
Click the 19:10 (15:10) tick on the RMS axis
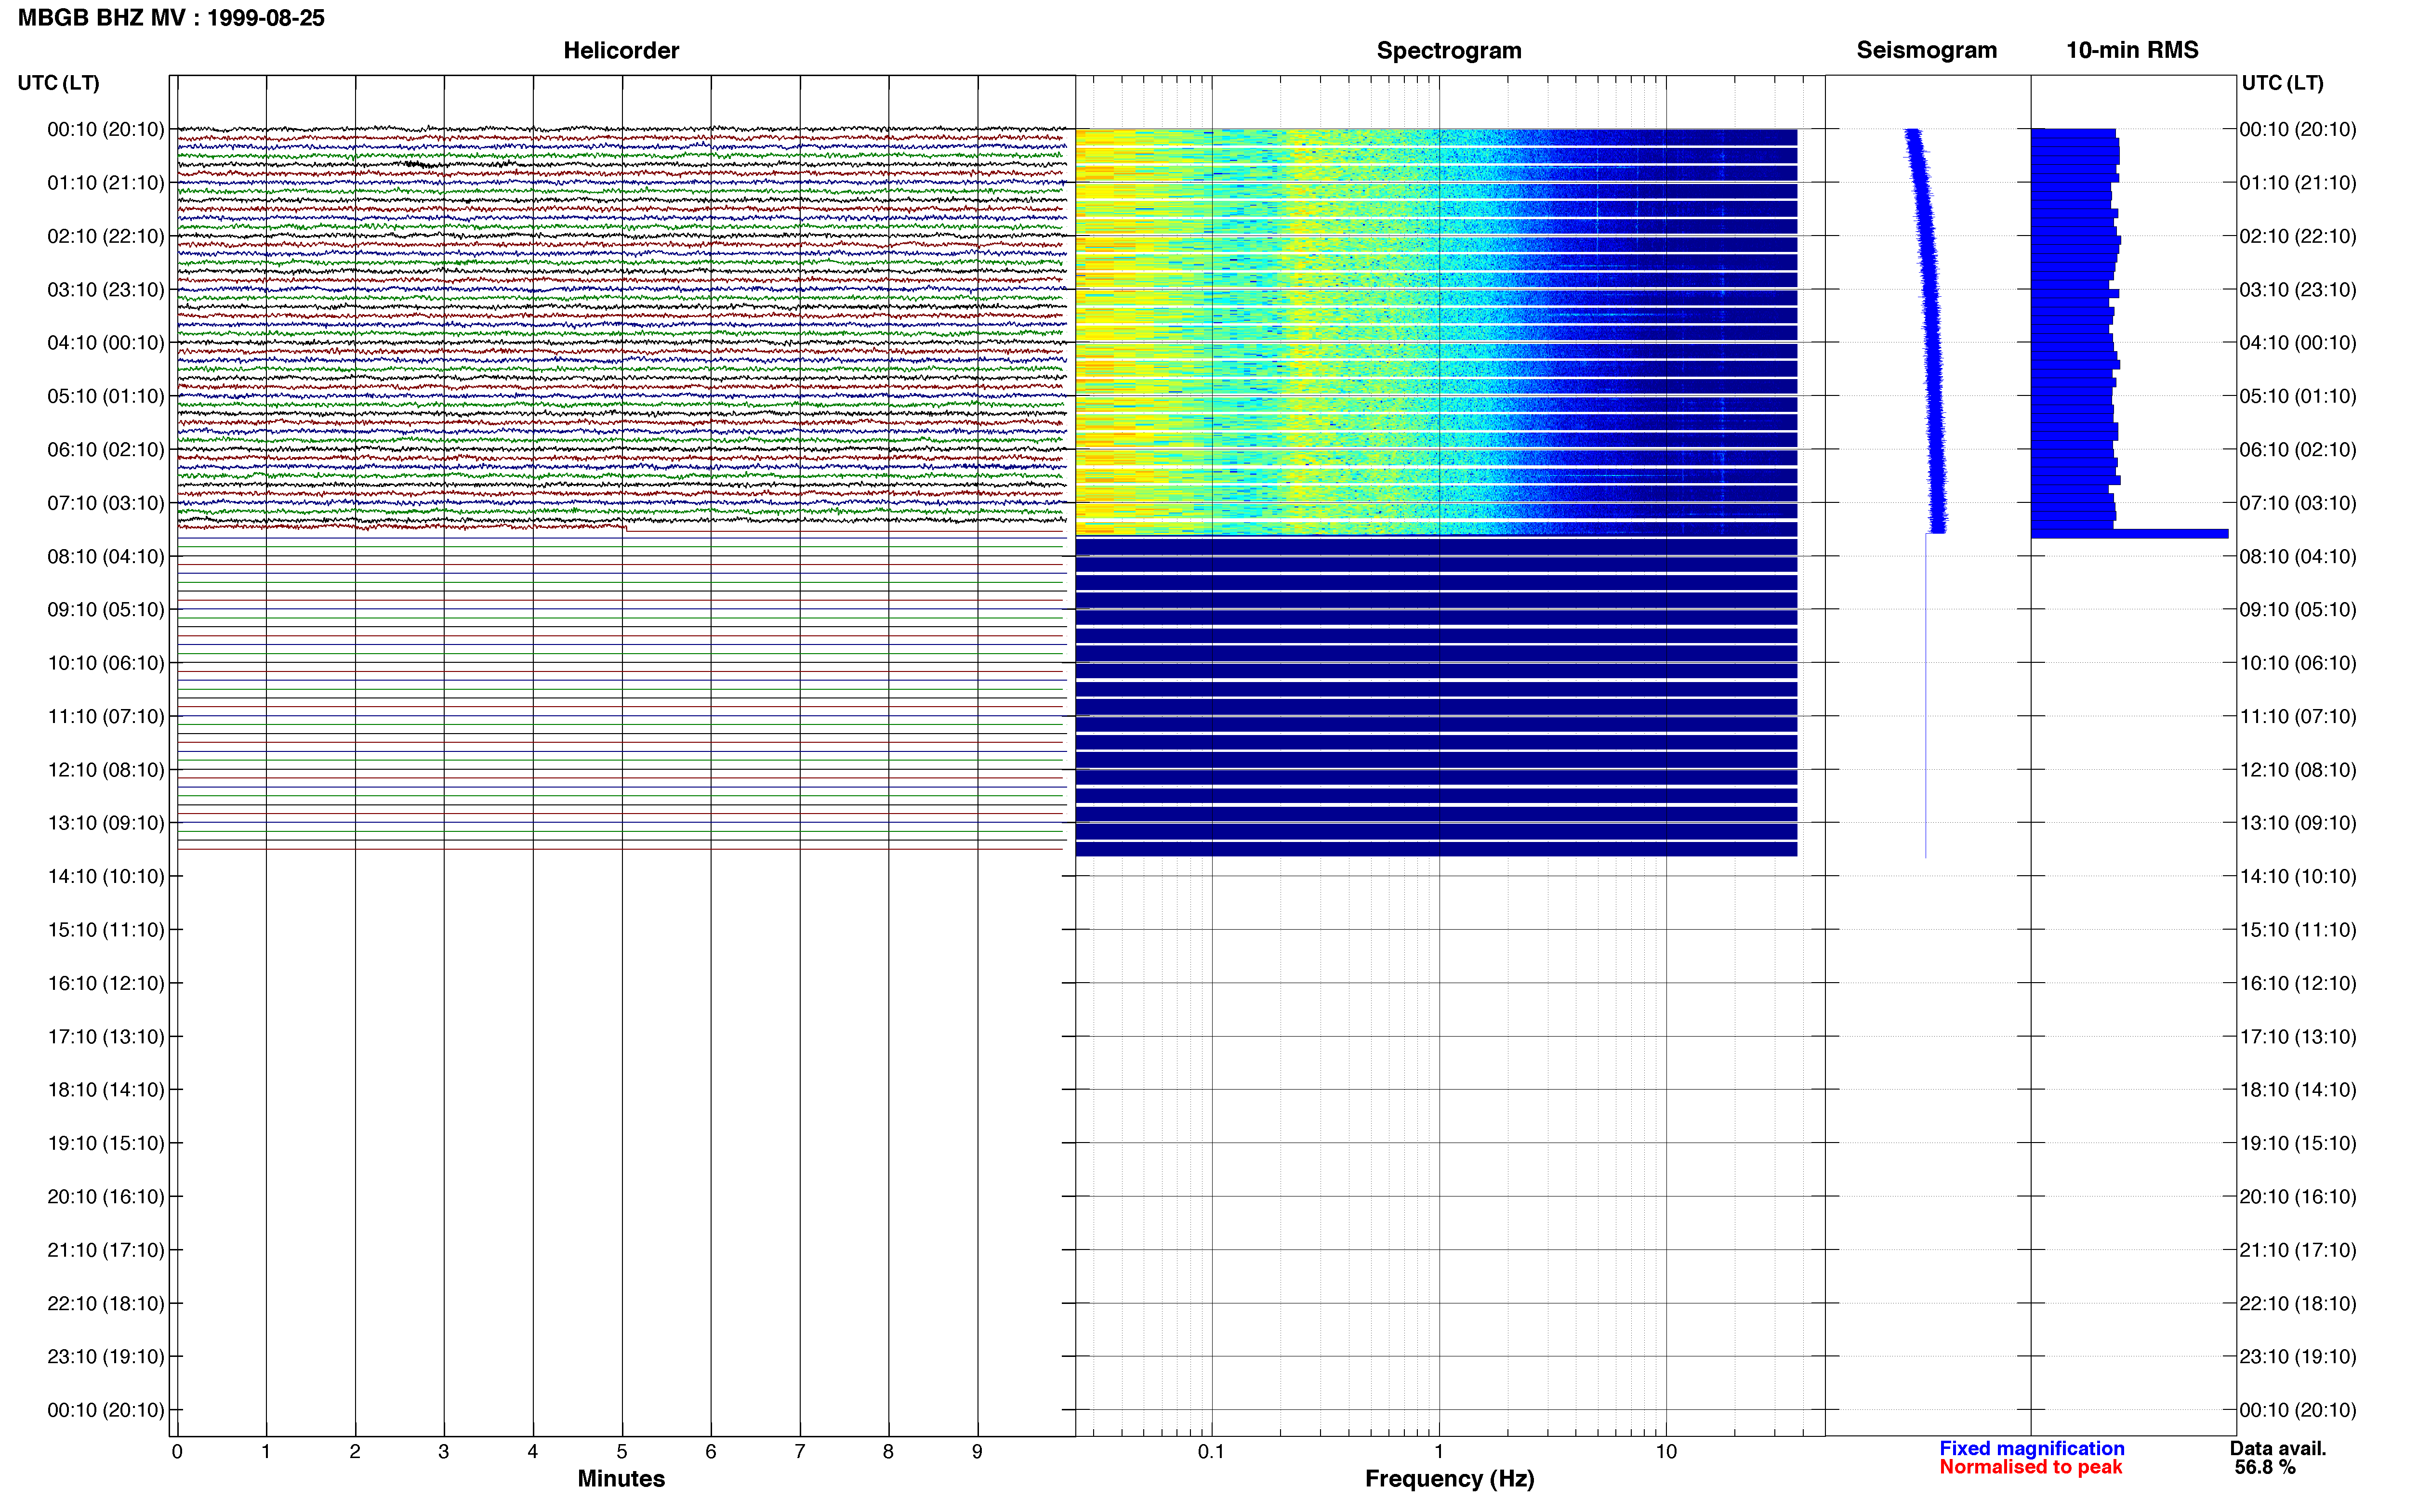point(2298,1143)
